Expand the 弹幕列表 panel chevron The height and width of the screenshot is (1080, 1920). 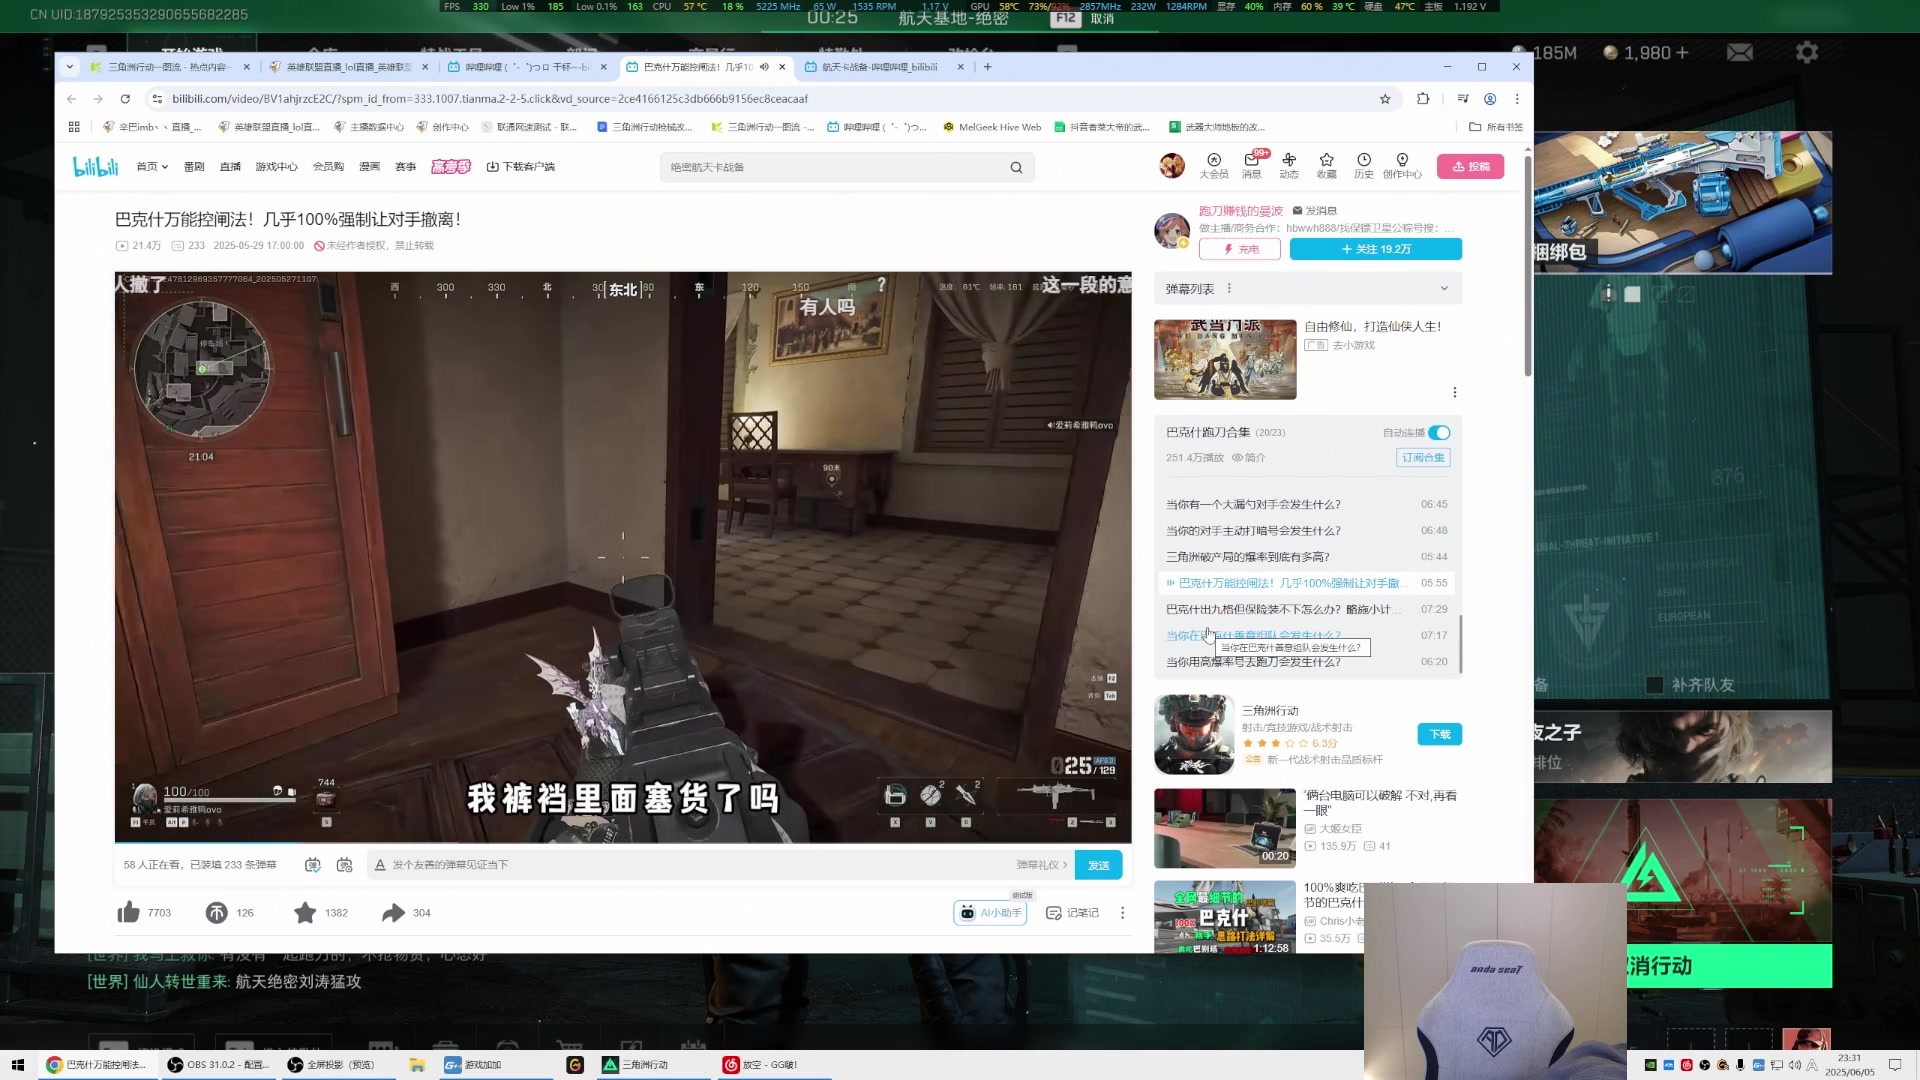[x=1444, y=289]
